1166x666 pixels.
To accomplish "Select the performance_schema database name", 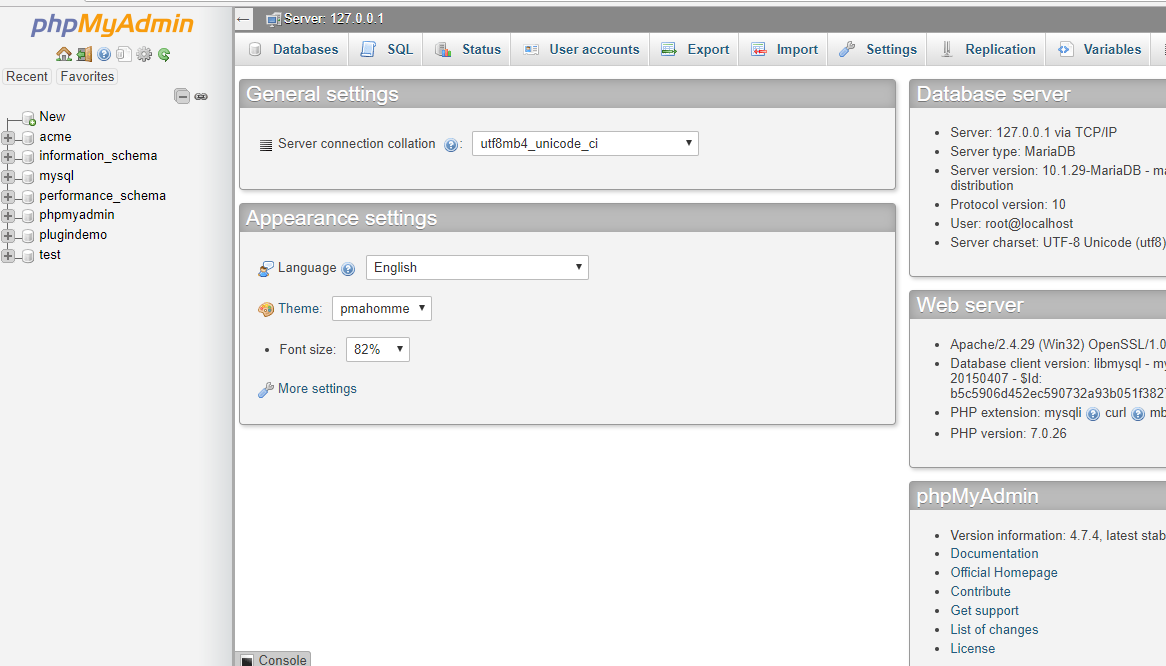I will [103, 196].
